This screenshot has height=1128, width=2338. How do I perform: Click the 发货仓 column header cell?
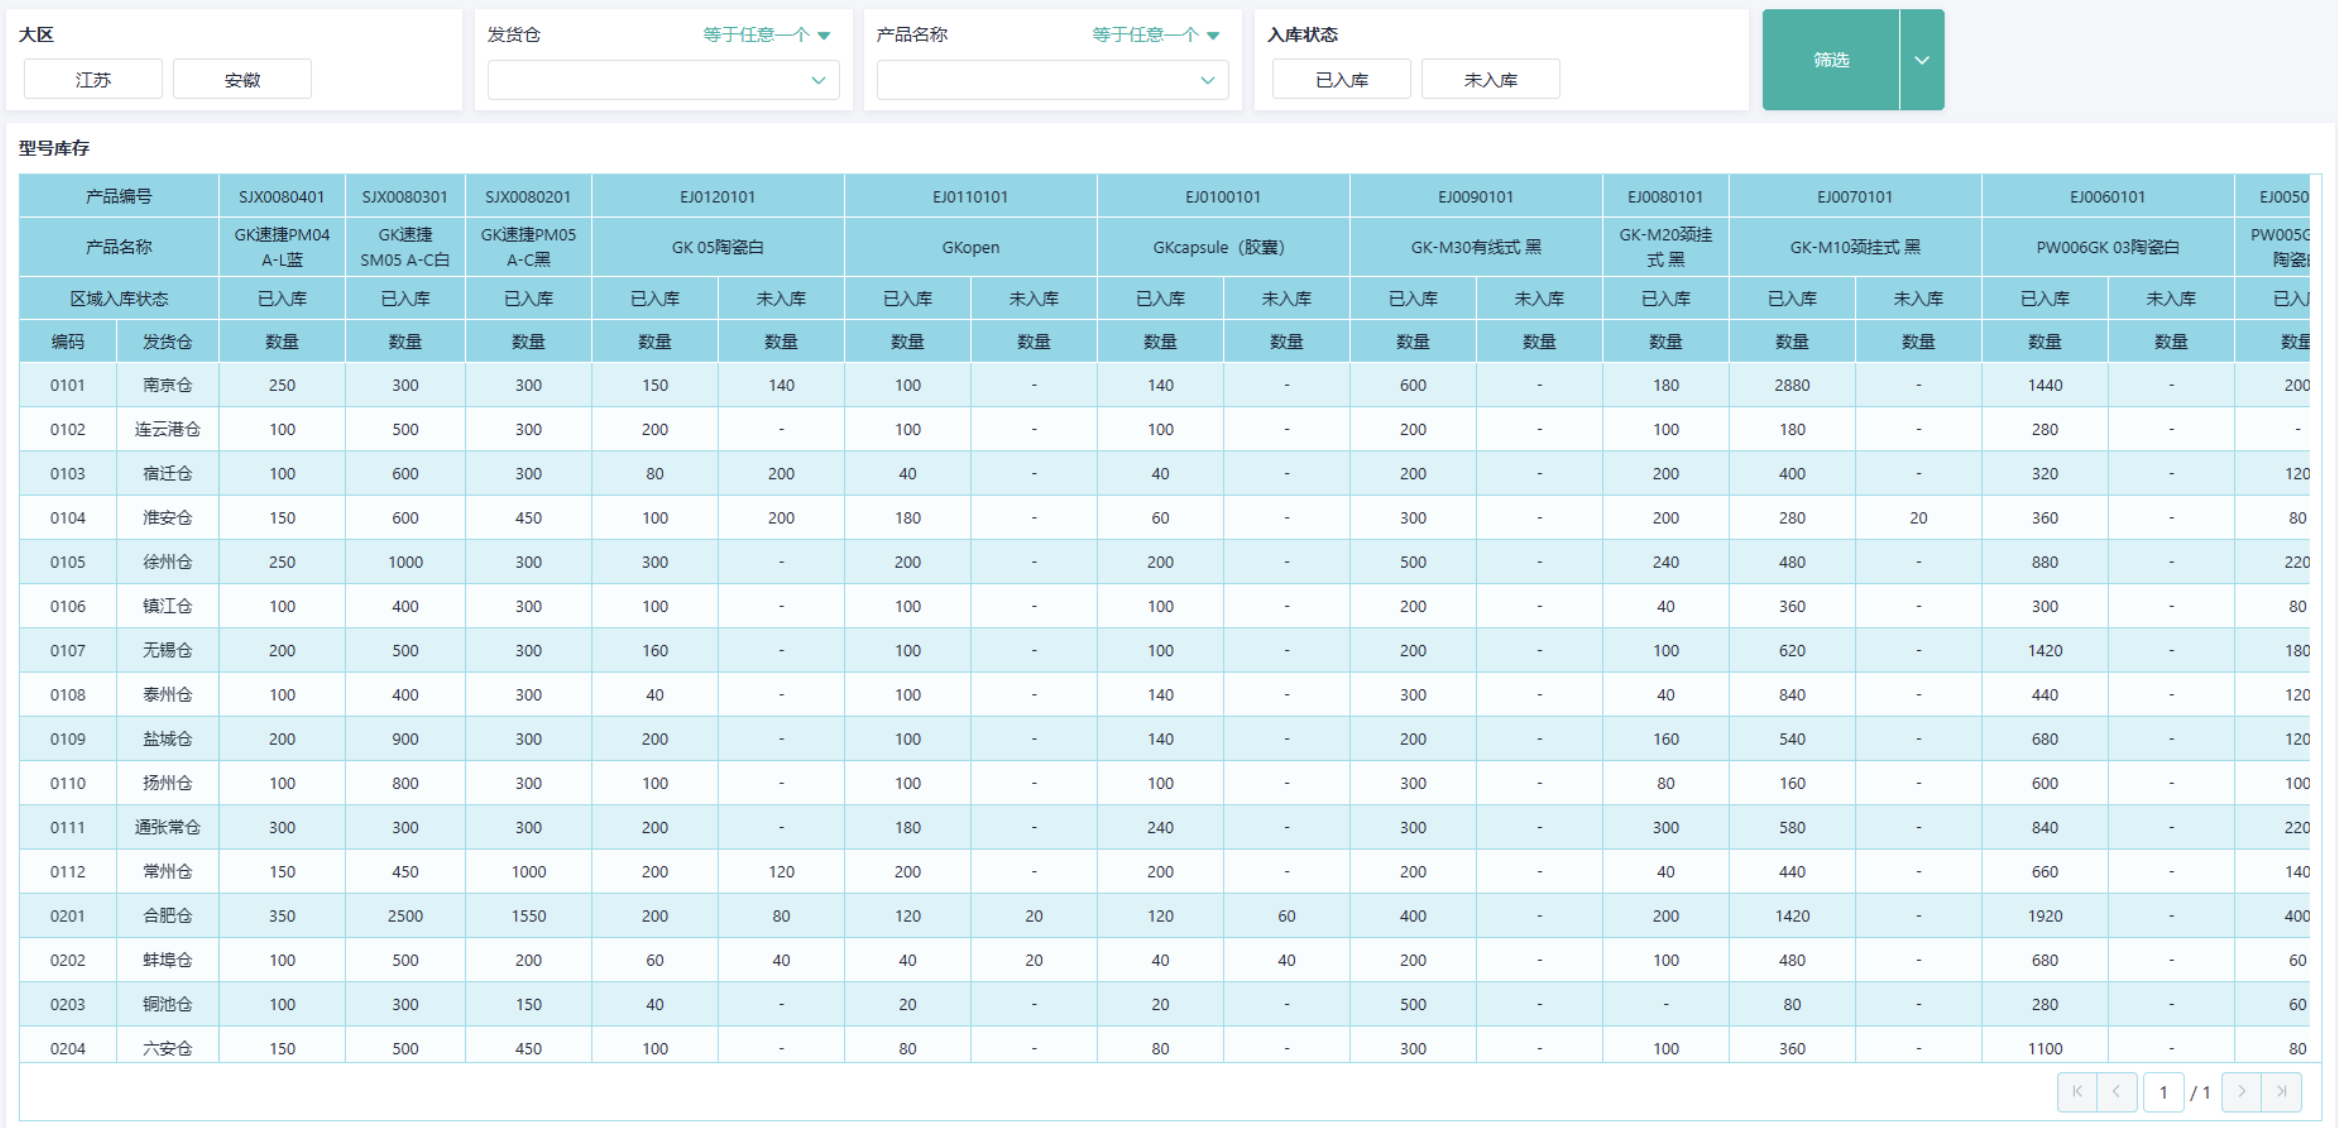167,342
